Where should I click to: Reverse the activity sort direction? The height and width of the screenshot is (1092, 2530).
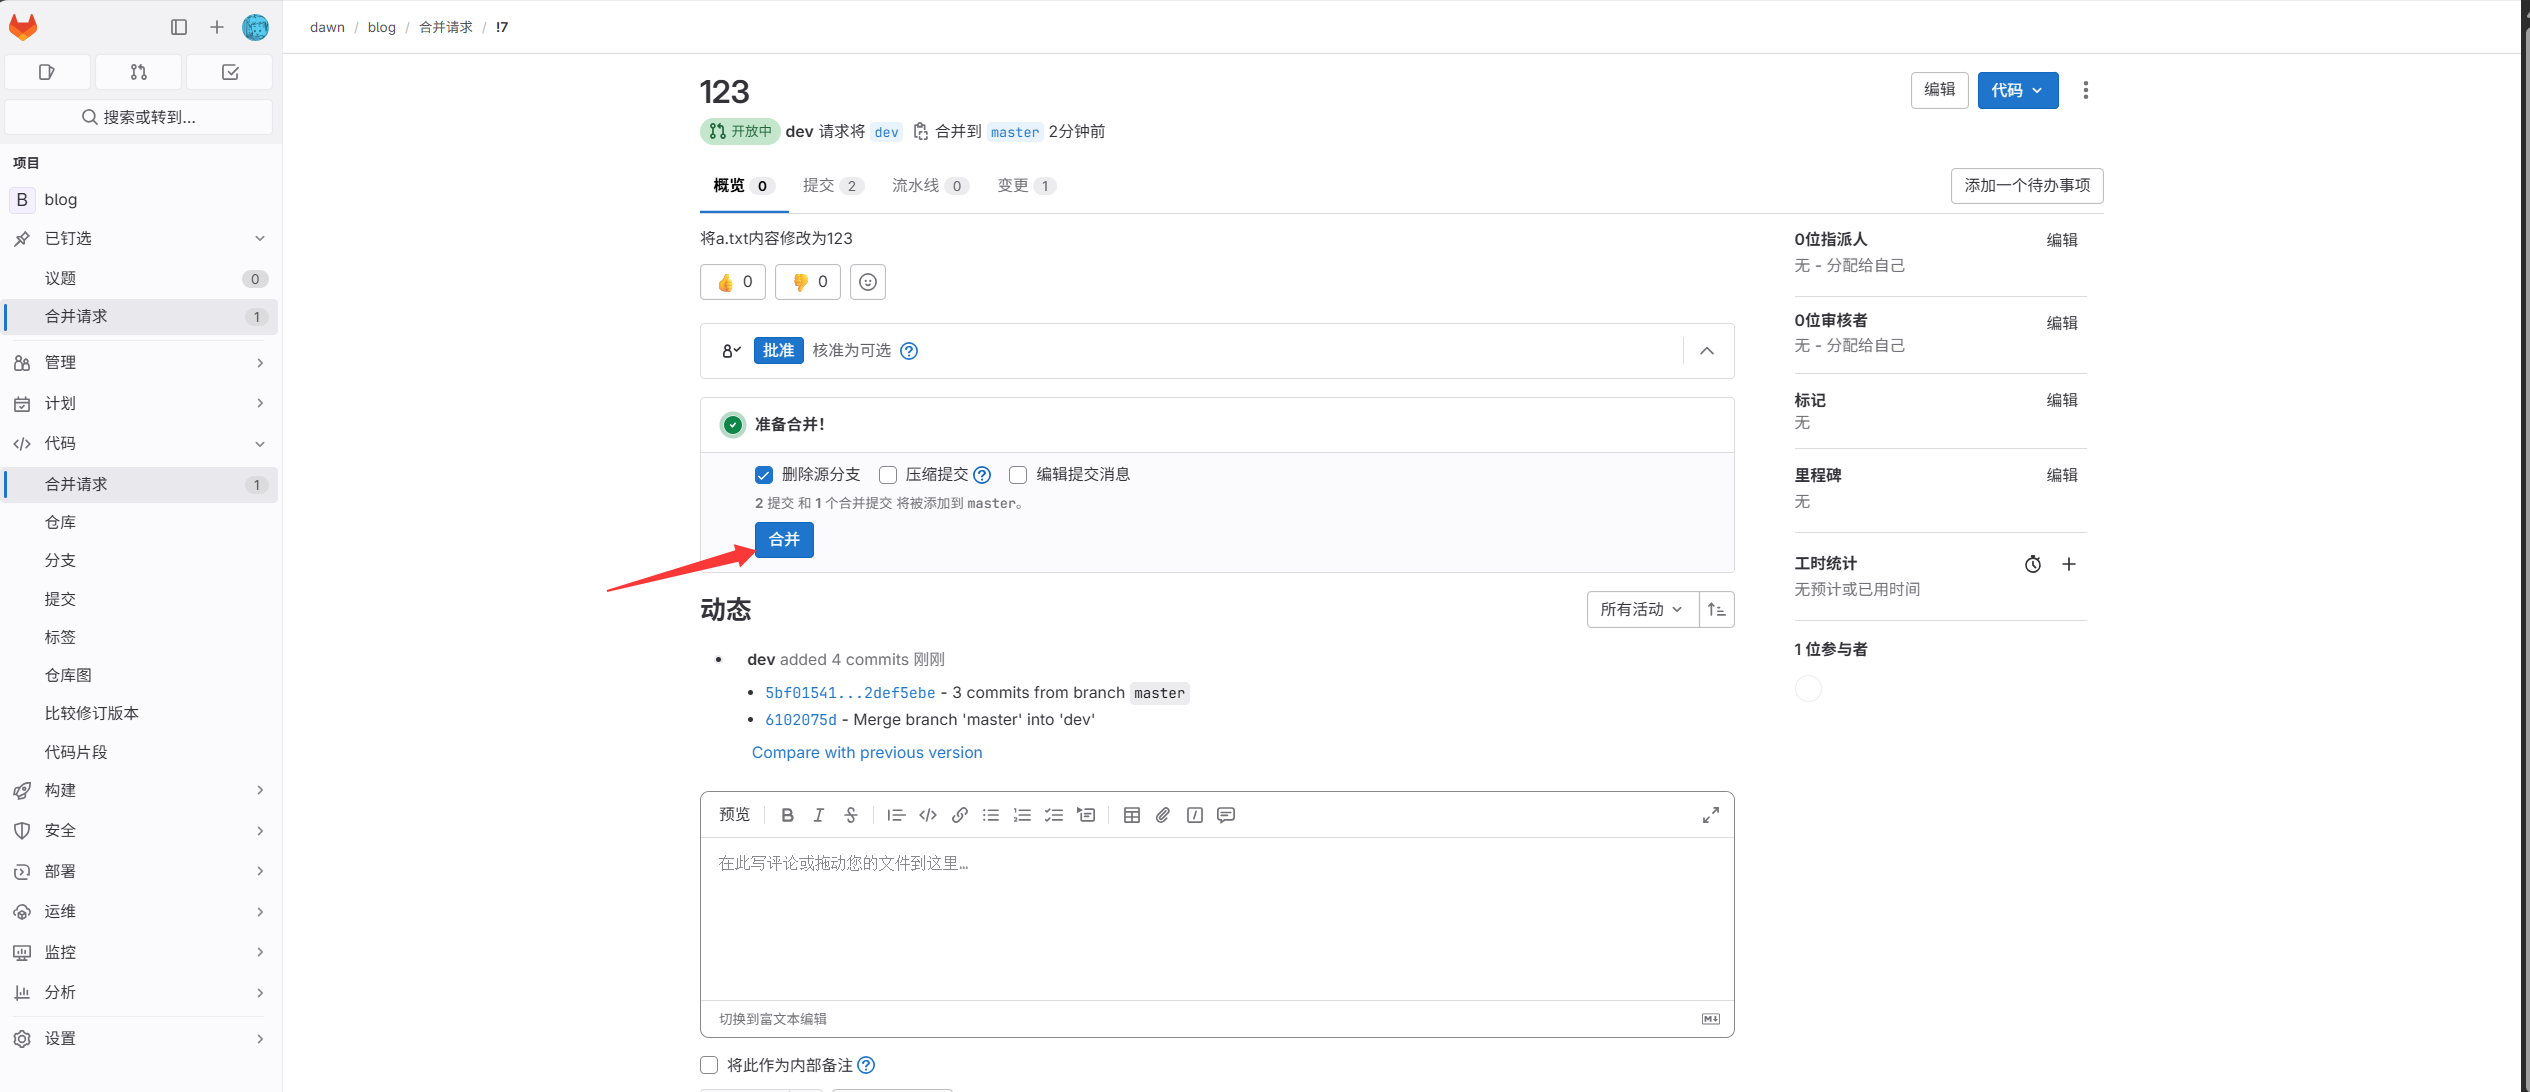tap(1717, 609)
